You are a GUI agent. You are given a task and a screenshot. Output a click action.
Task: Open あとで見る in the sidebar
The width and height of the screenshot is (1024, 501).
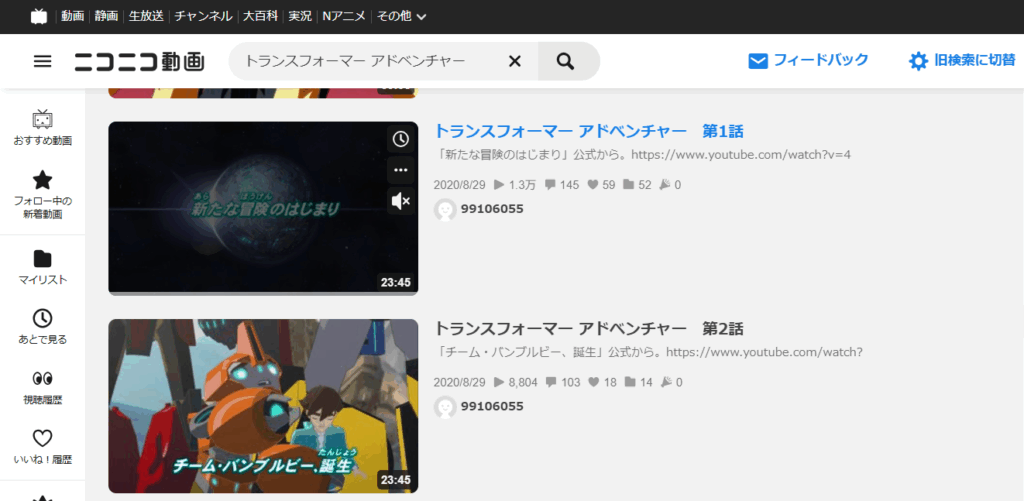[42, 327]
